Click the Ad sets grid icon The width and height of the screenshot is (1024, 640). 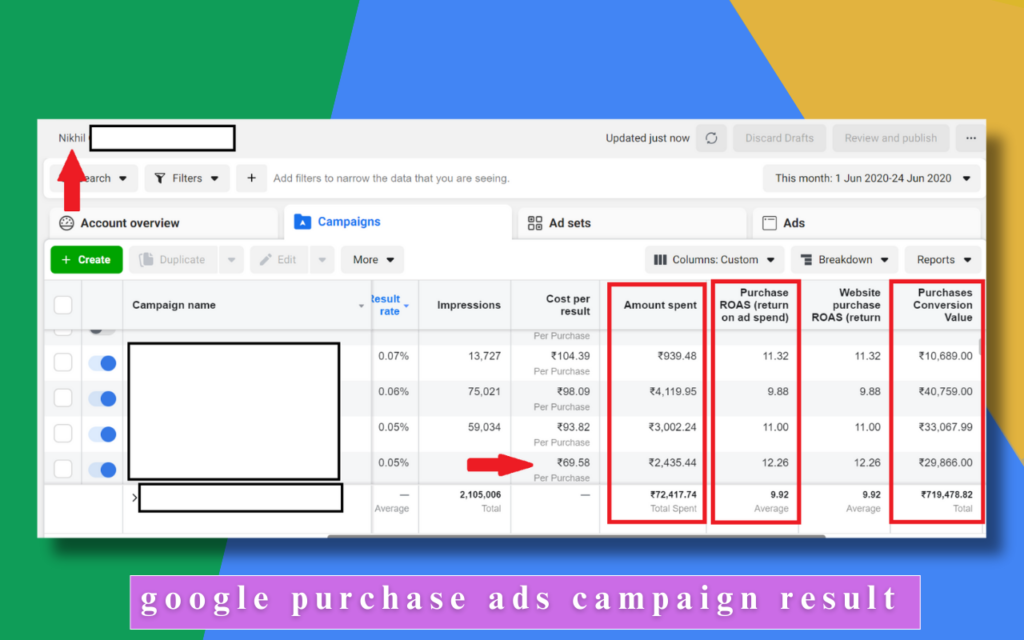[535, 223]
